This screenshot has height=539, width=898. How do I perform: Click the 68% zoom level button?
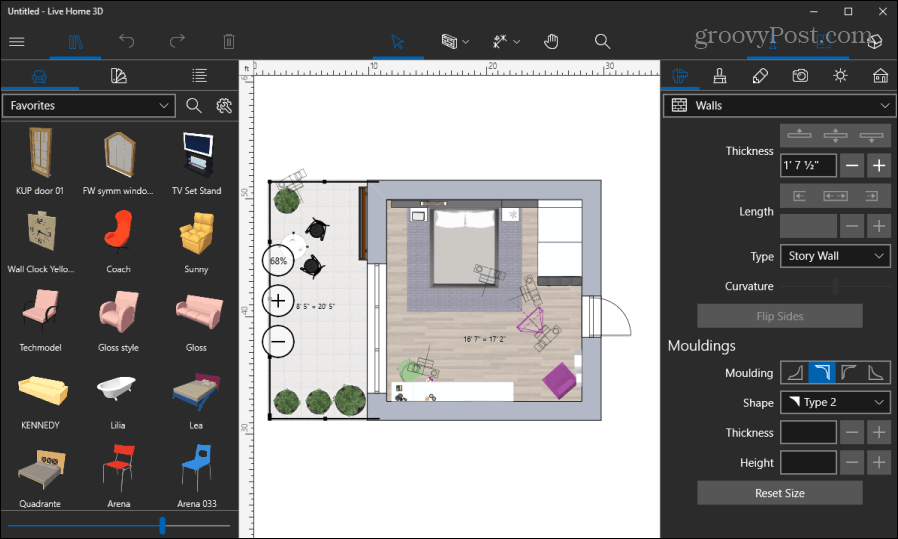click(x=278, y=261)
